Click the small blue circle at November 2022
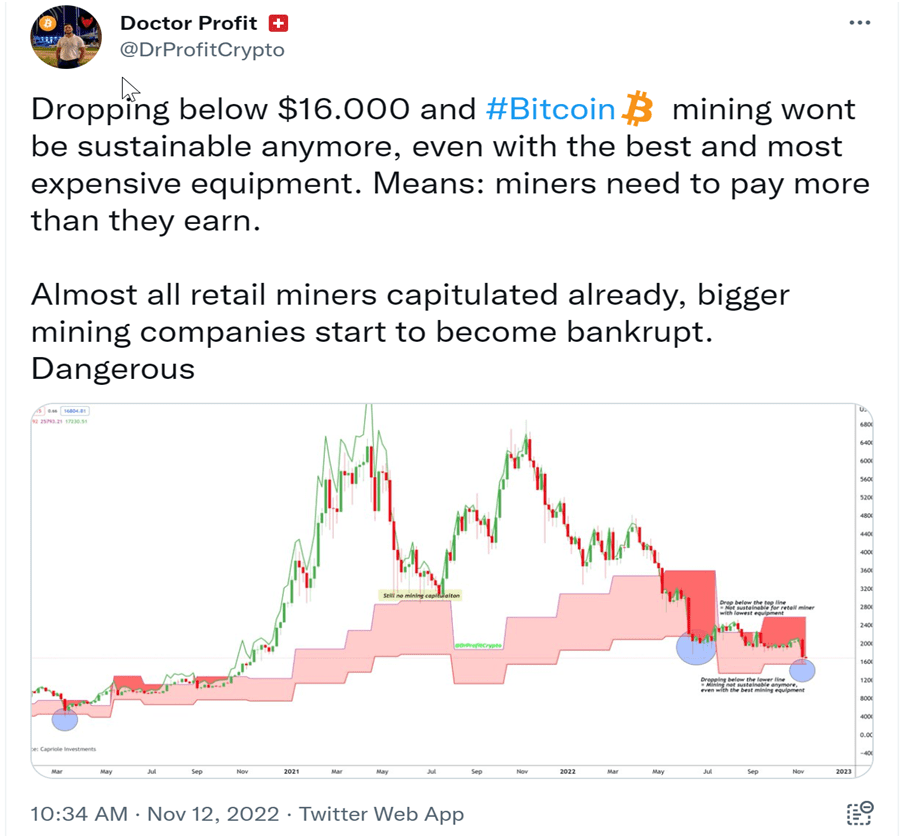The height and width of the screenshot is (838, 916). pos(802,669)
